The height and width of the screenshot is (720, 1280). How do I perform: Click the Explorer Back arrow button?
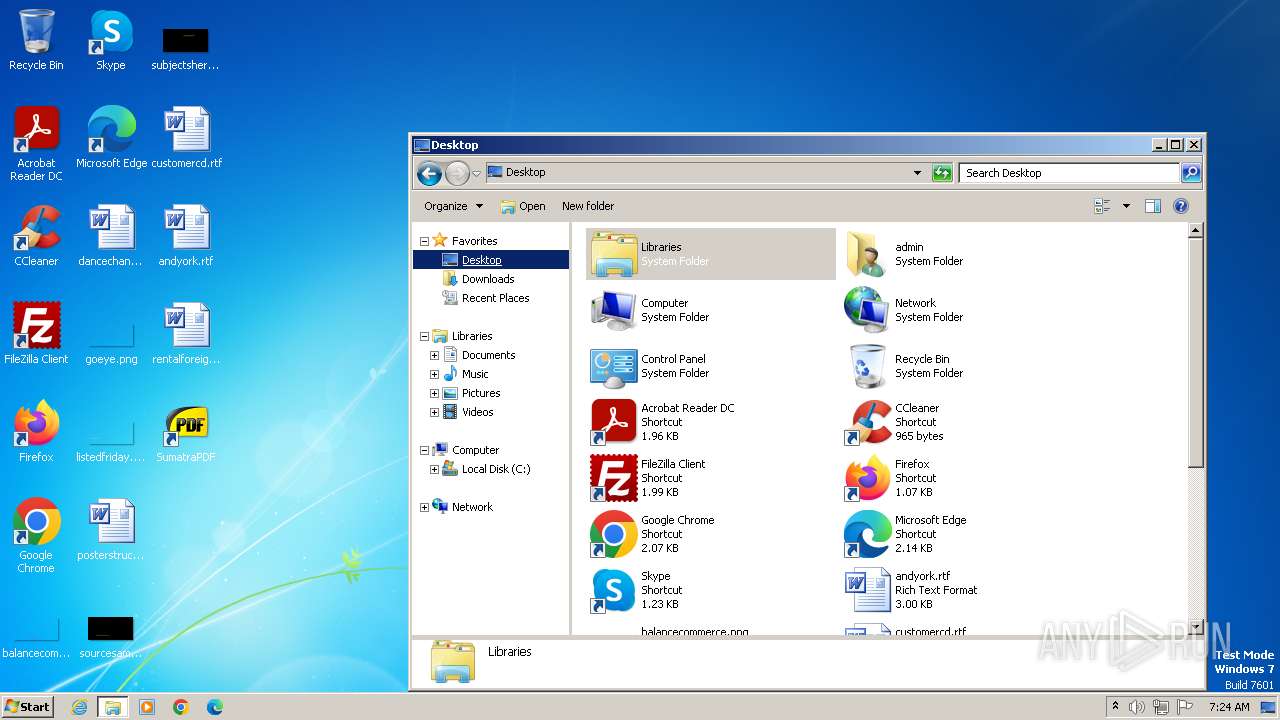(429, 173)
